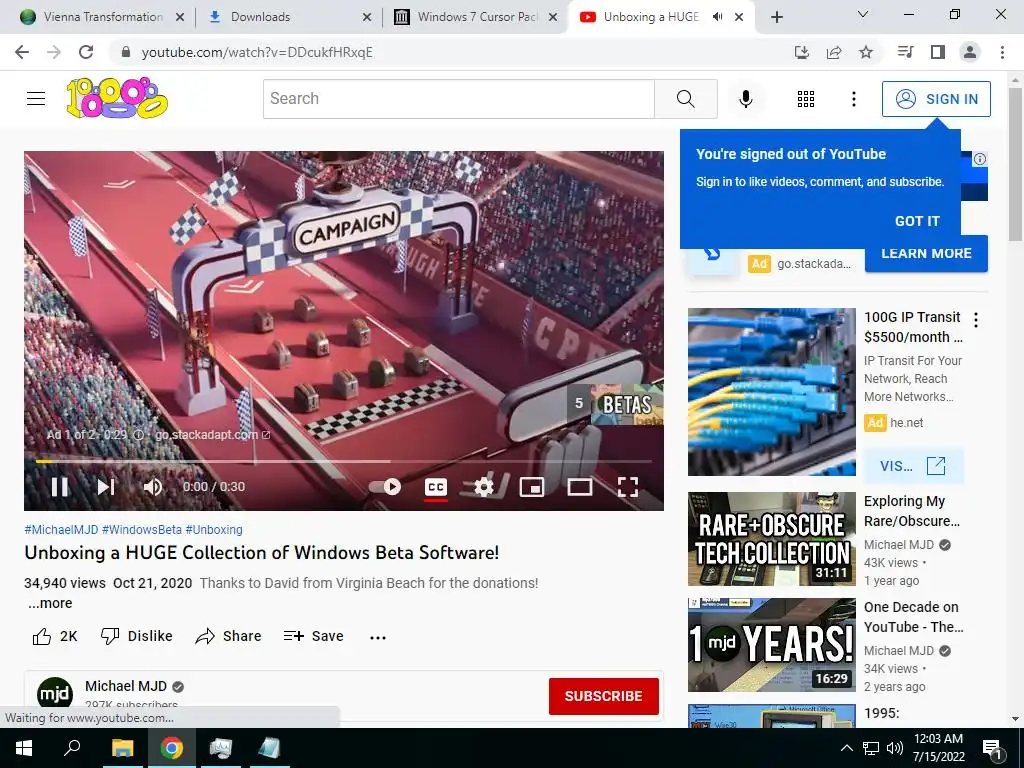This screenshot has height=768, width=1024.
Task: Click LEARN MORE ad button
Action: (926, 254)
